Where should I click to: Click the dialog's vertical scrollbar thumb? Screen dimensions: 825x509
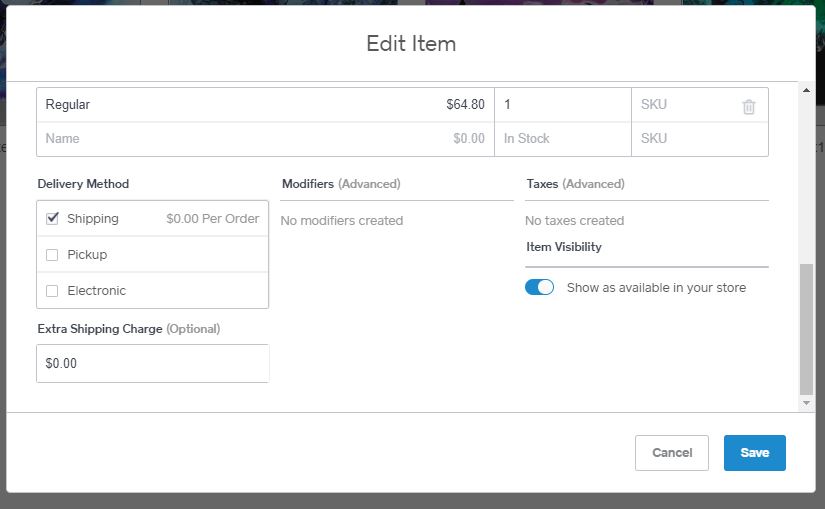tap(806, 329)
